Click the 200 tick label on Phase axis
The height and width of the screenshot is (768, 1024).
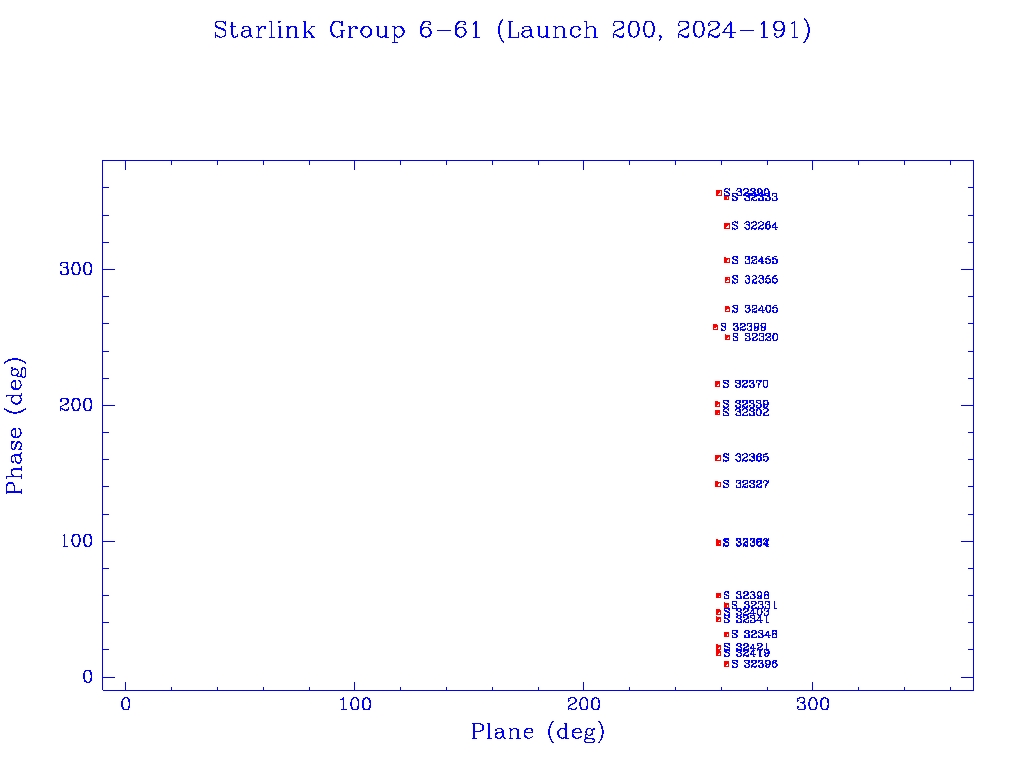click(76, 405)
